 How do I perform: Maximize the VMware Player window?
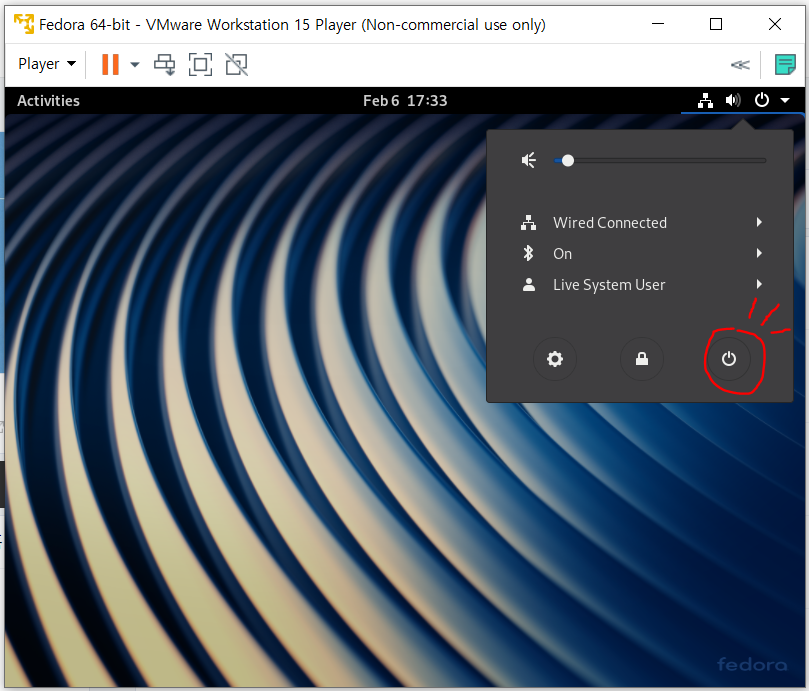pos(716,24)
